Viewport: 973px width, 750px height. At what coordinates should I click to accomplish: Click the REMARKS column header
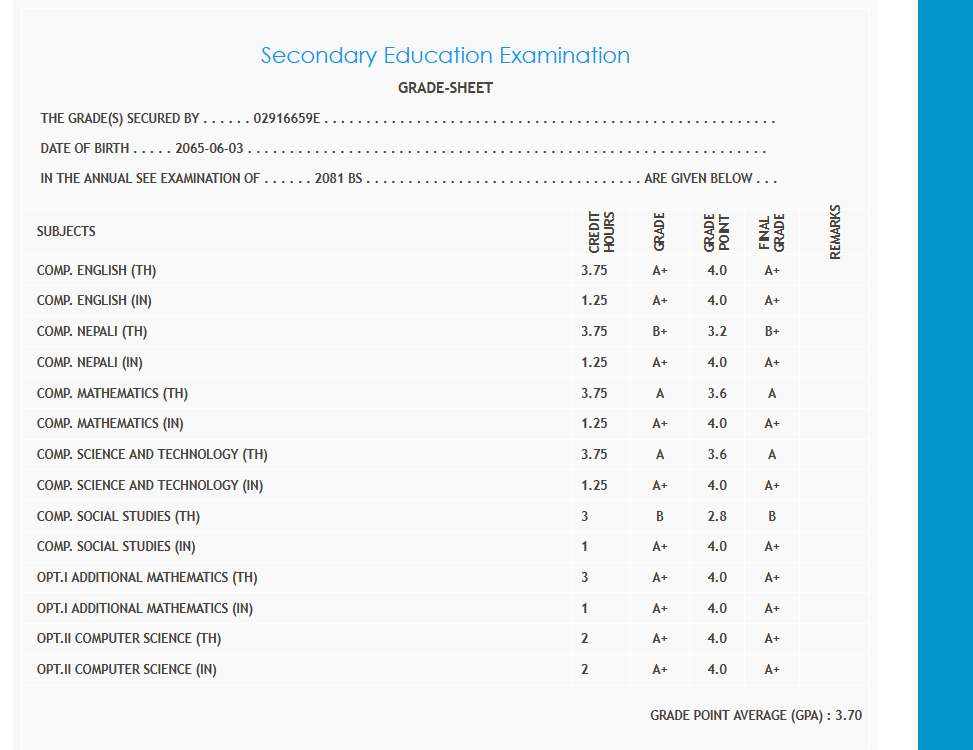tap(835, 231)
